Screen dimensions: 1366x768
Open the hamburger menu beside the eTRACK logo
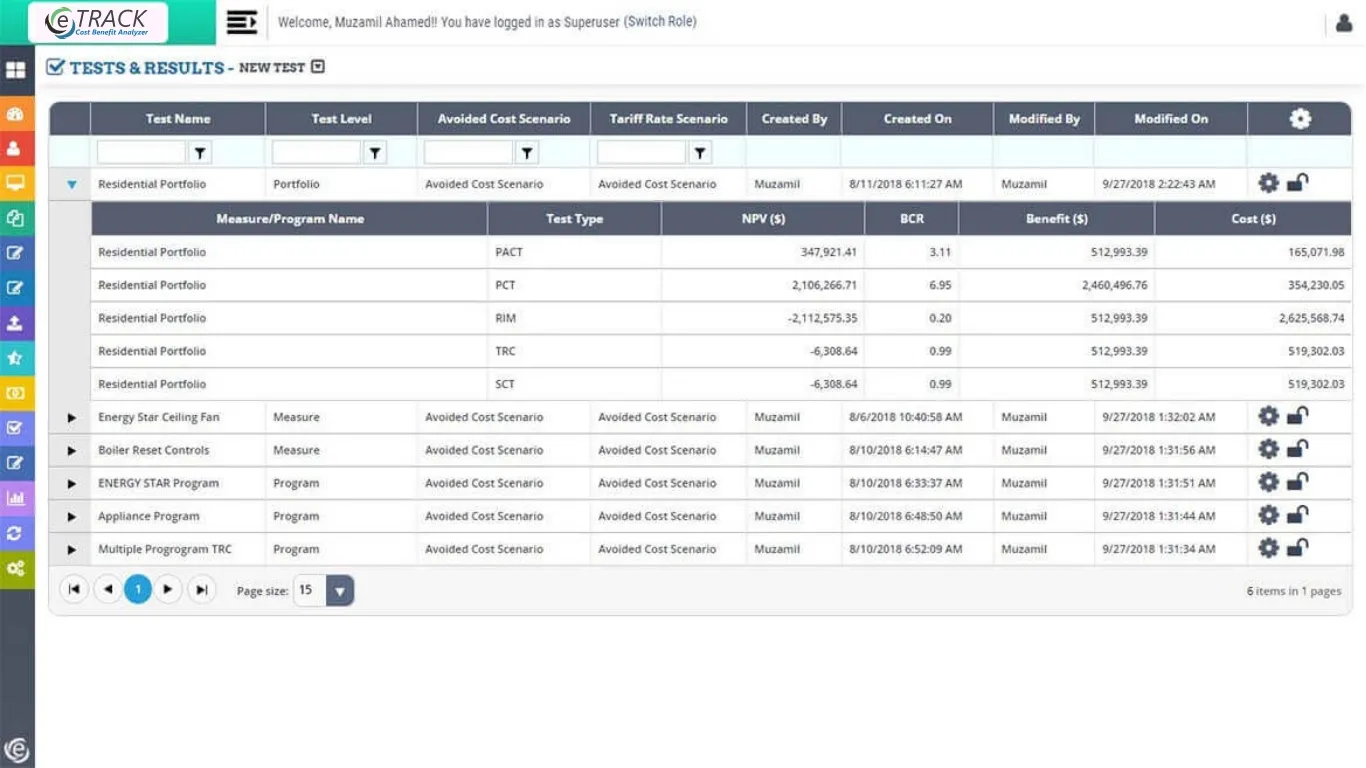click(x=241, y=20)
